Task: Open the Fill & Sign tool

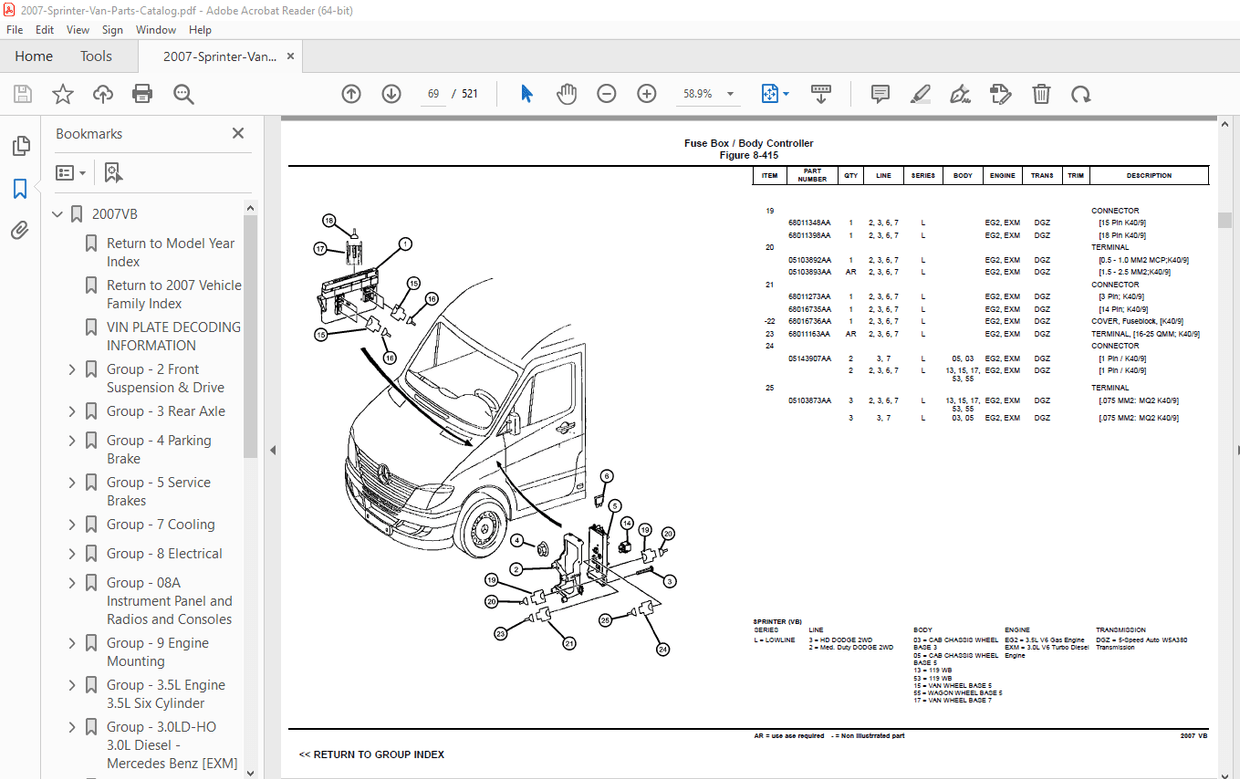Action: tap(960, 93)
